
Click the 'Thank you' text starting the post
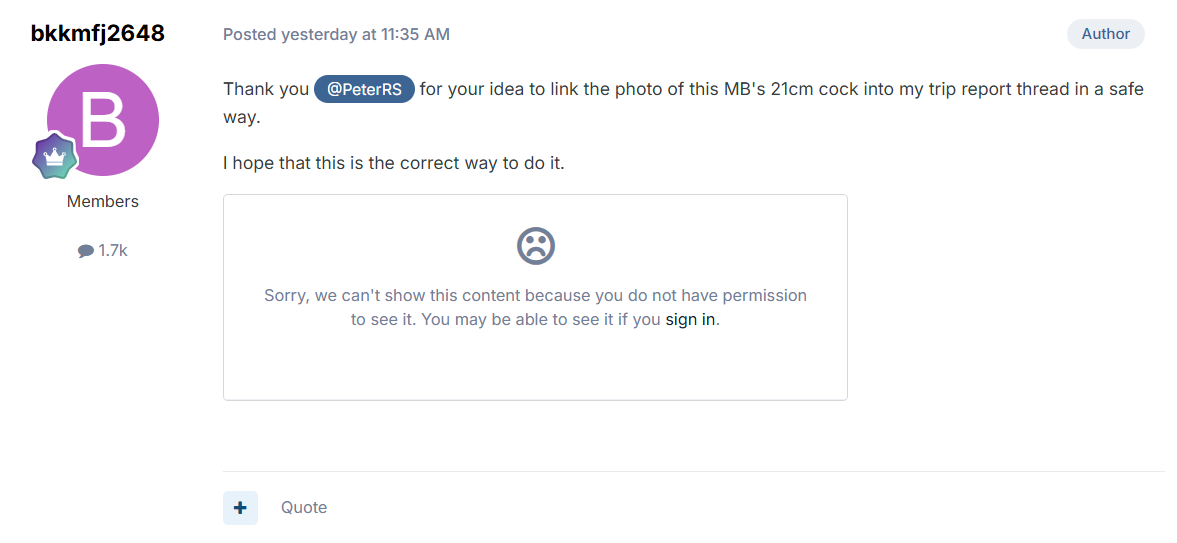point(266,89)
